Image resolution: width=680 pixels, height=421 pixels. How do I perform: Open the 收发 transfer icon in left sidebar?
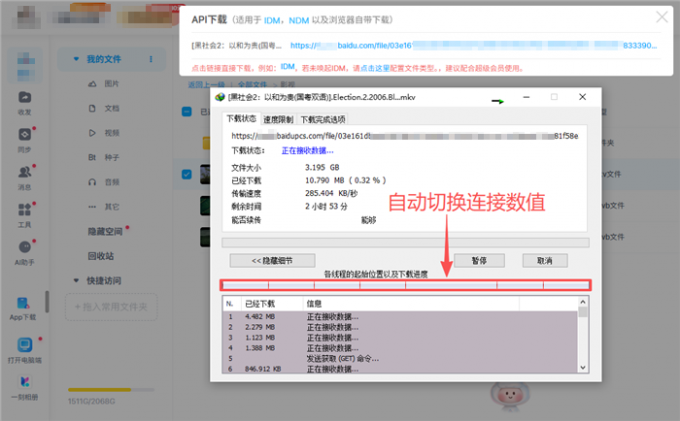tap(24, 98)
